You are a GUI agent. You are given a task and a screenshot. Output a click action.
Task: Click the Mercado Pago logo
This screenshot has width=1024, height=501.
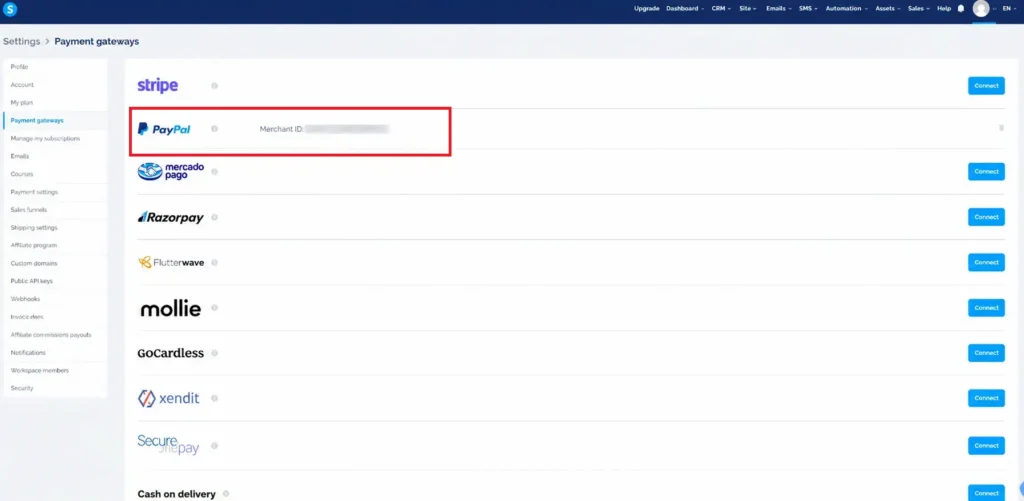[170, 172]
